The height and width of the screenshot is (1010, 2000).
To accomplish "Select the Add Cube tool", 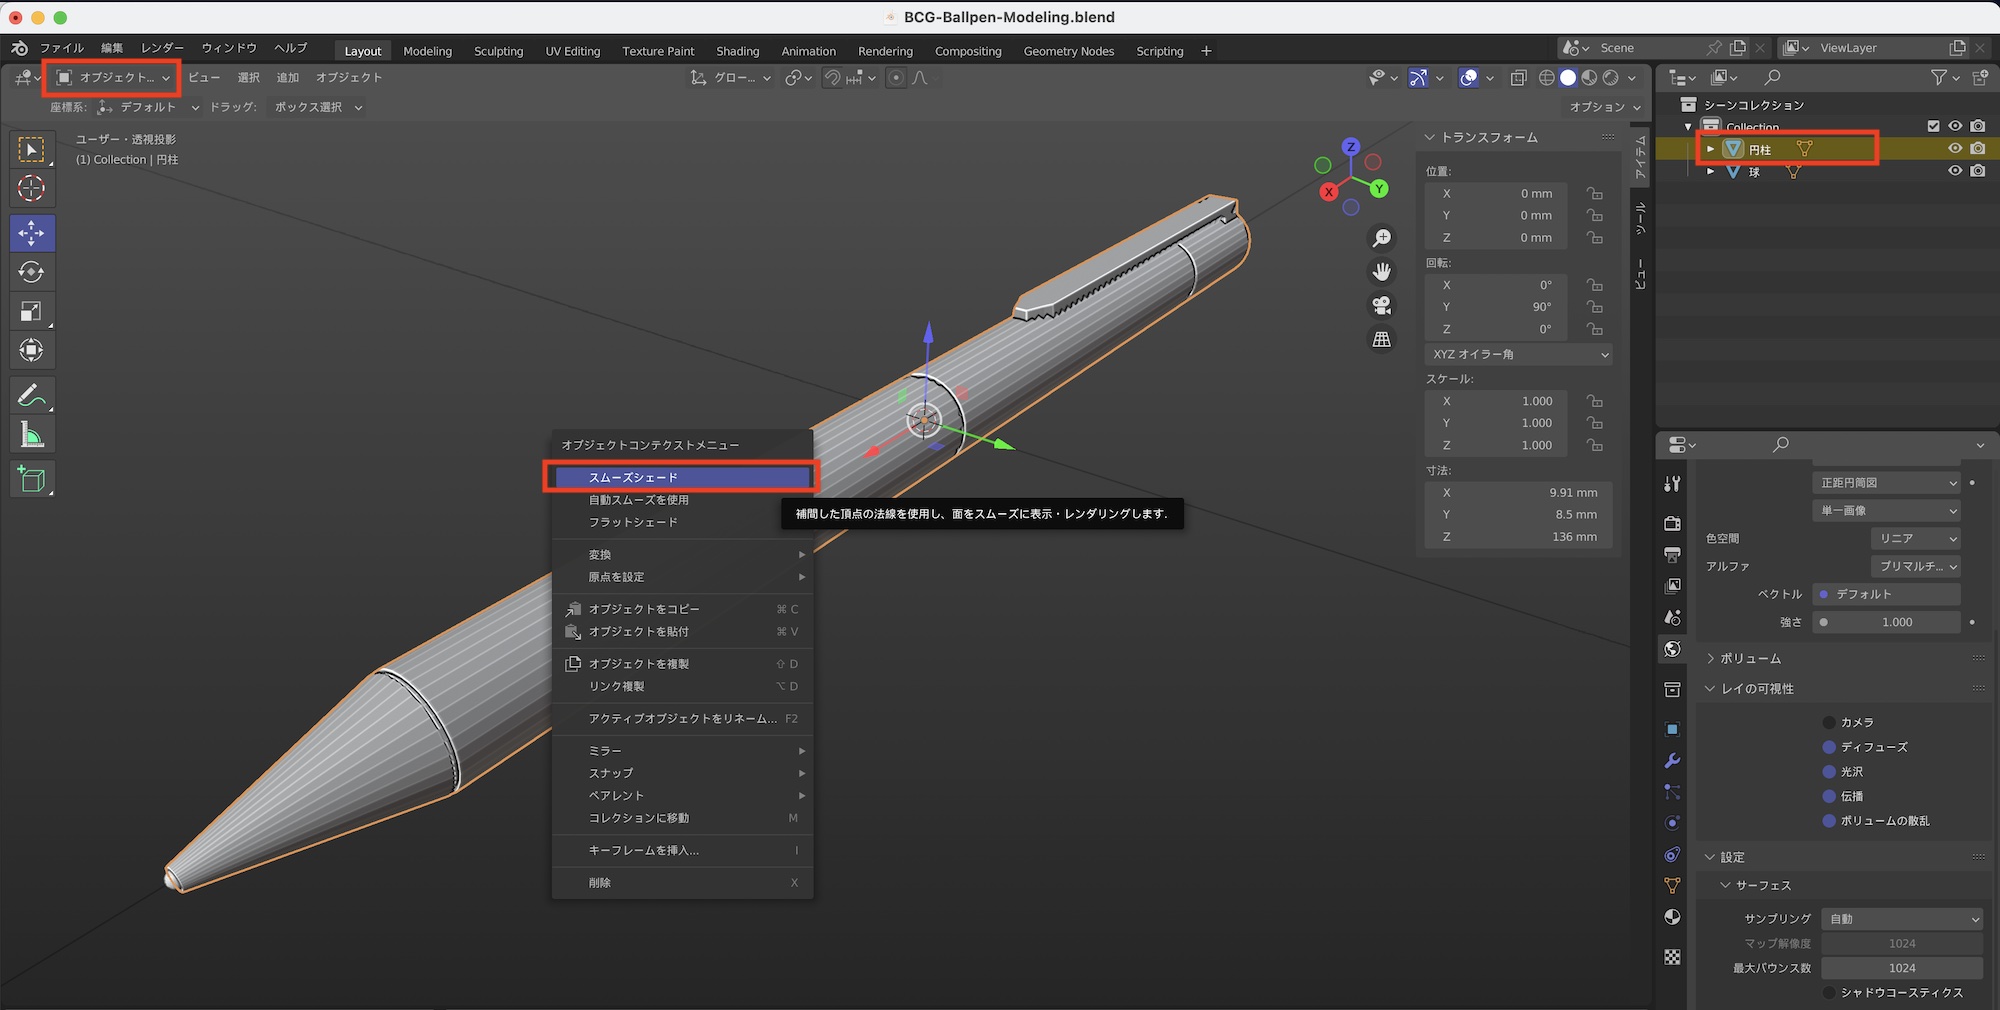I will tap(31, 479).
